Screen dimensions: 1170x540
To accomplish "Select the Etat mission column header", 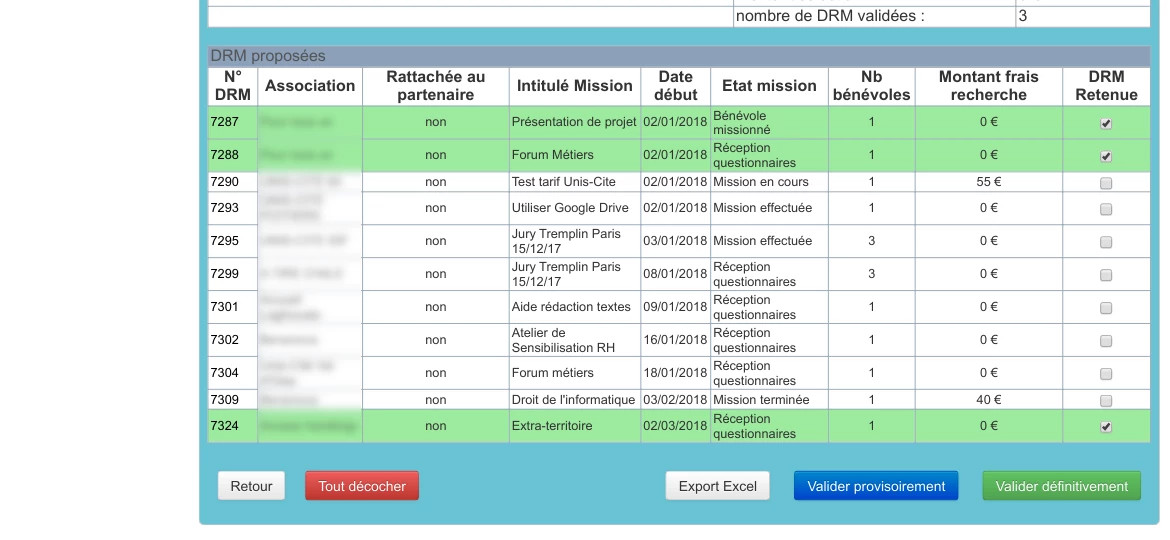I will 769,86.
